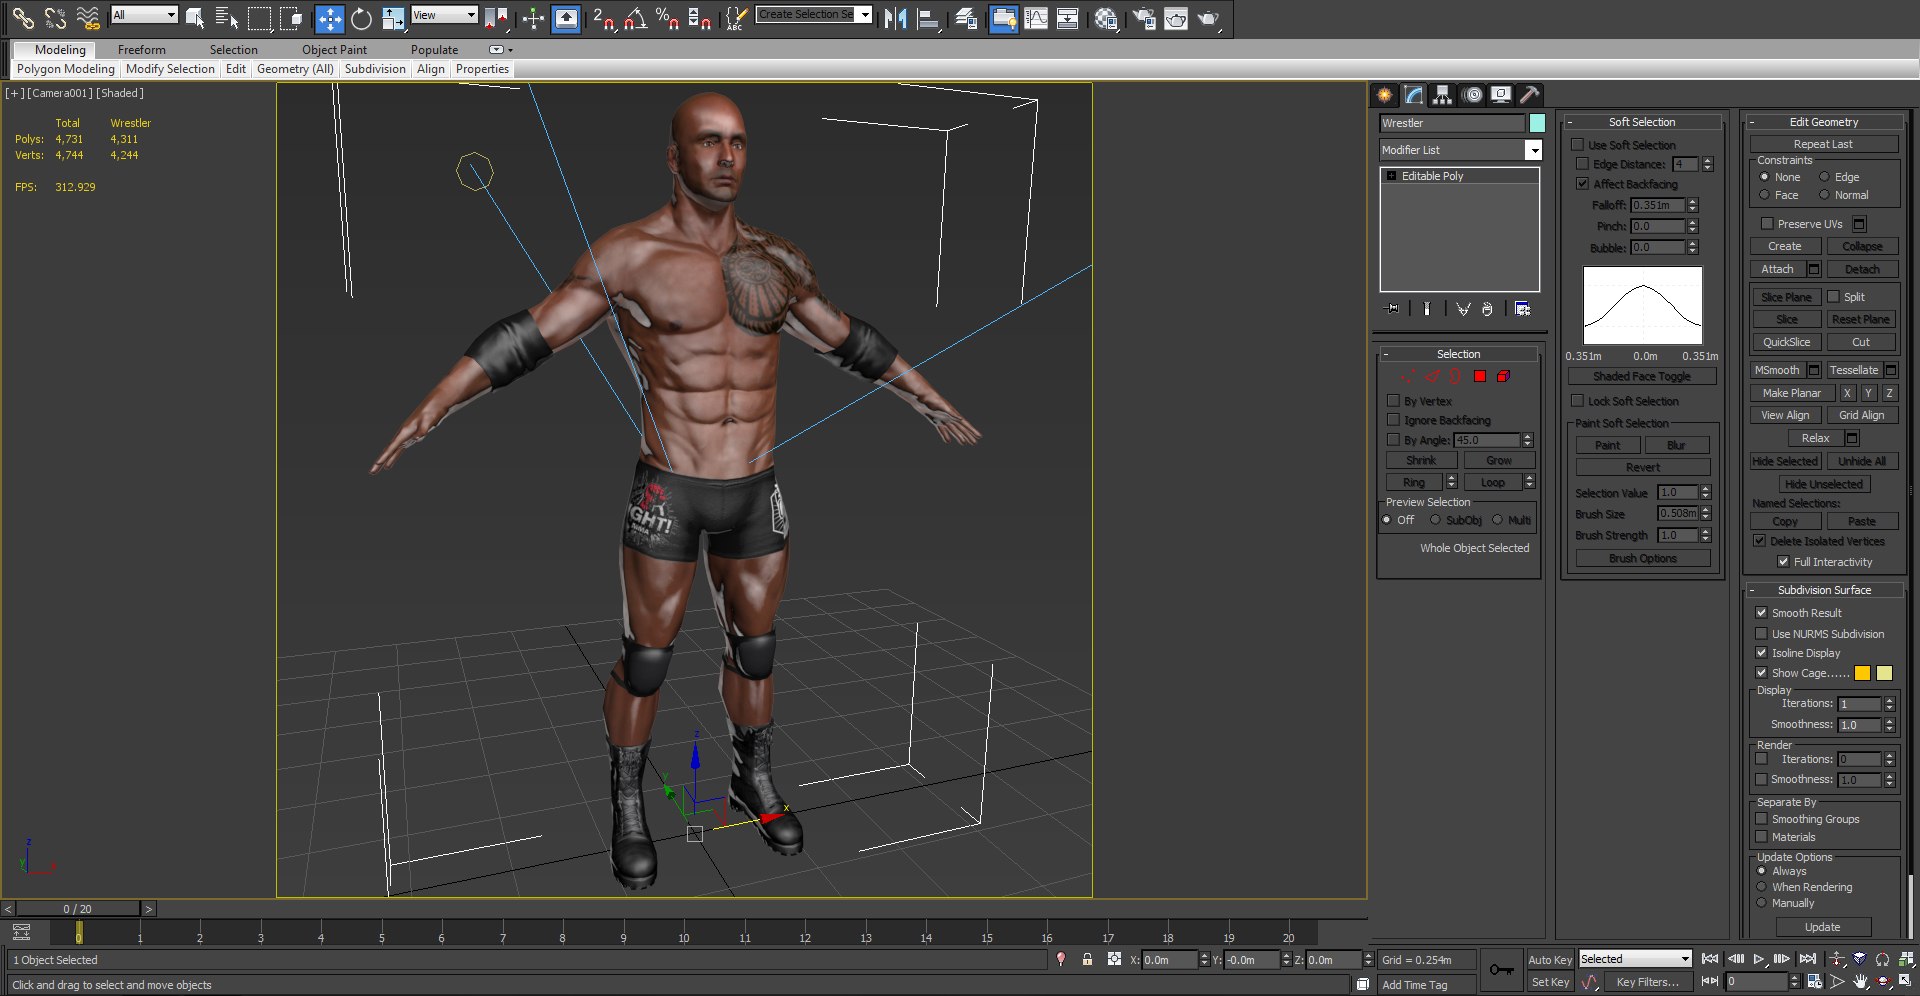Viewport: 1920px width, 996px height.
Task: Select the Edge constraint radio button
Action: coord(1824,177)
